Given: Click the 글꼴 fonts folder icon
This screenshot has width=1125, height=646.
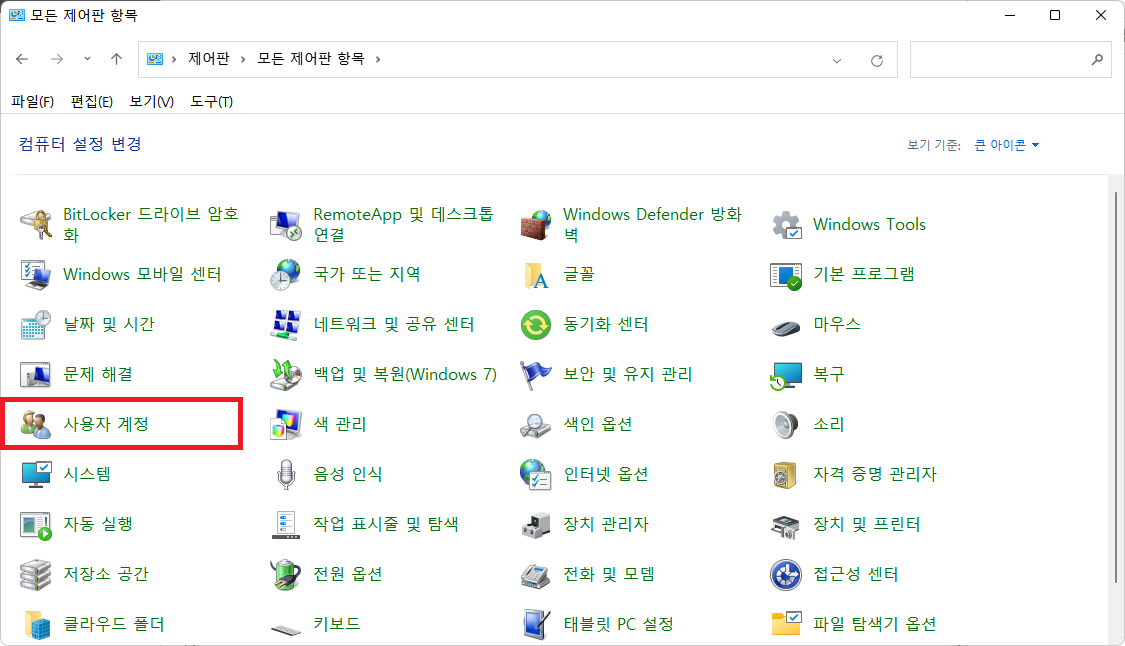Looking at the screenshot, I should (536, 275).
